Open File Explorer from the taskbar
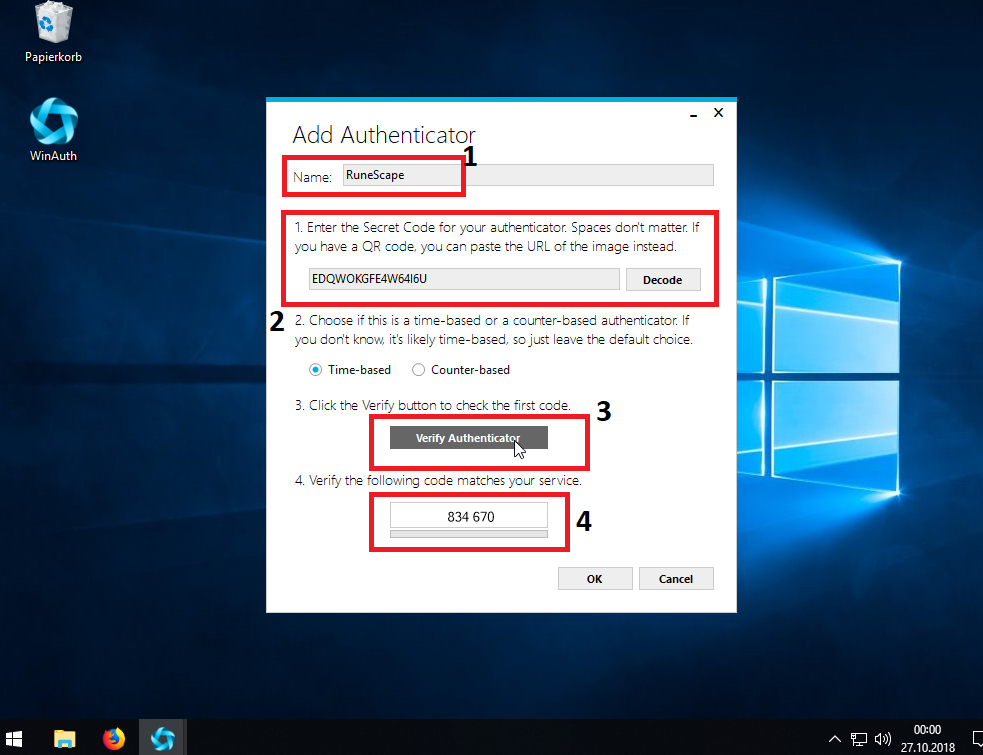This screenshot has height=755, width=983. pos(65,738)
